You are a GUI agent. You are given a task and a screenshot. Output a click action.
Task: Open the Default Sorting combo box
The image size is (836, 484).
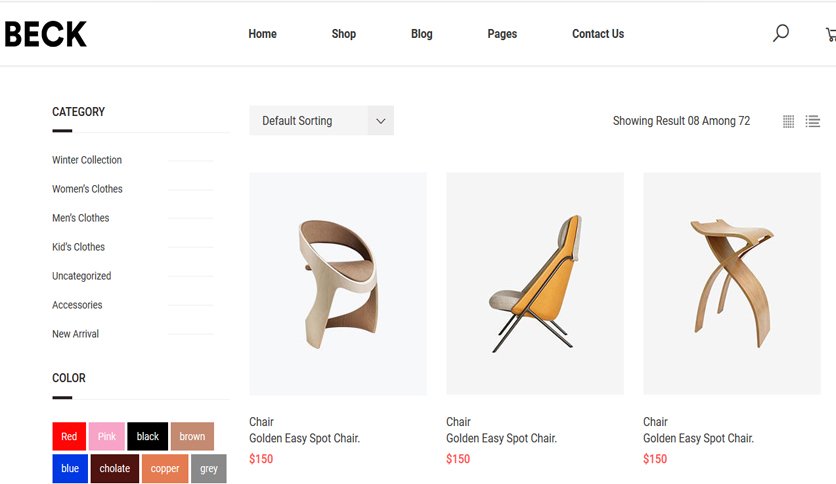pos(321,120)
